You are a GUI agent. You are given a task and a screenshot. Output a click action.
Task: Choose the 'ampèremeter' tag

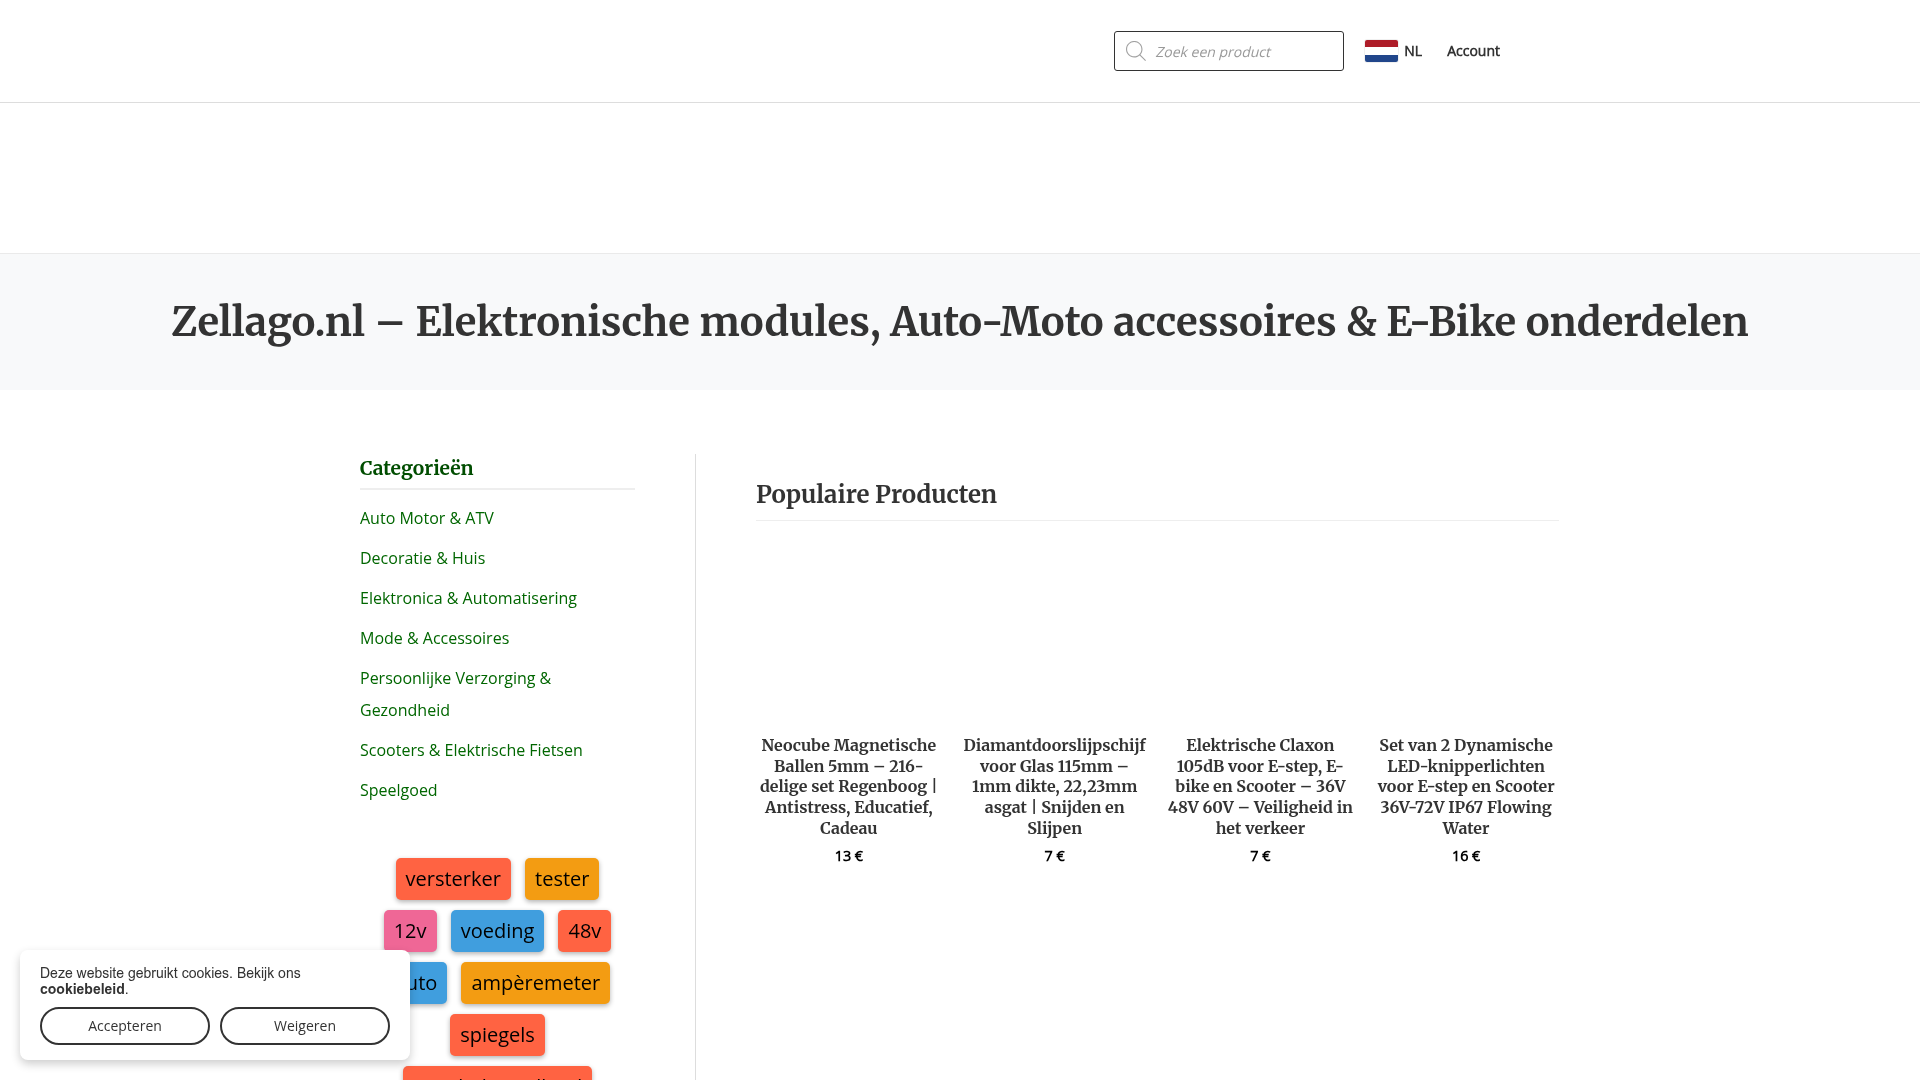(535, 983)
